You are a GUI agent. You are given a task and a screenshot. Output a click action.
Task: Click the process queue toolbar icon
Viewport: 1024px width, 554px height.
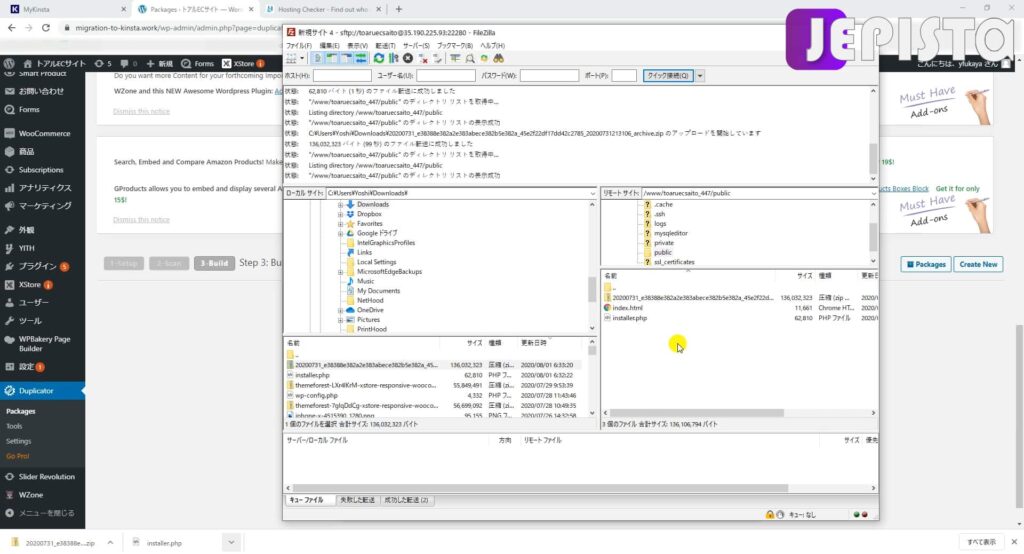click(393, 59)
